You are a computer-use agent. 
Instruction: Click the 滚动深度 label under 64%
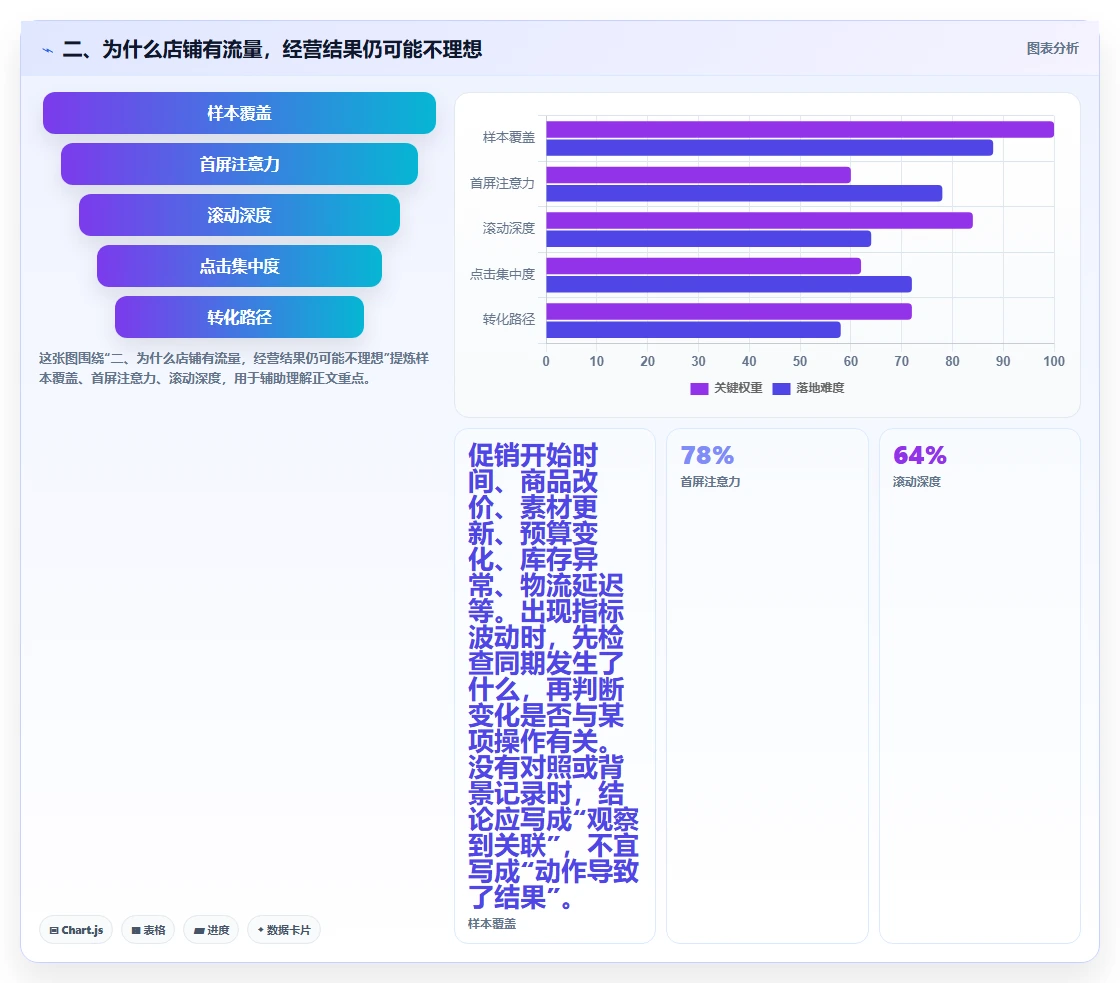point(916,482)
